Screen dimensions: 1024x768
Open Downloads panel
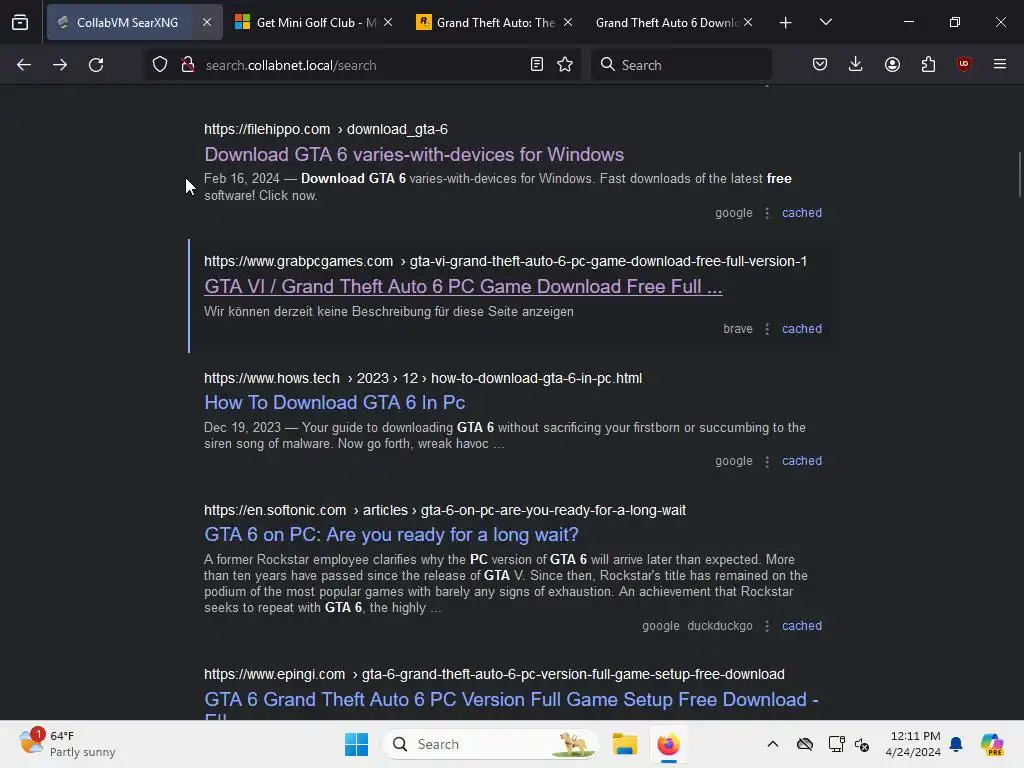click(856, 64)
